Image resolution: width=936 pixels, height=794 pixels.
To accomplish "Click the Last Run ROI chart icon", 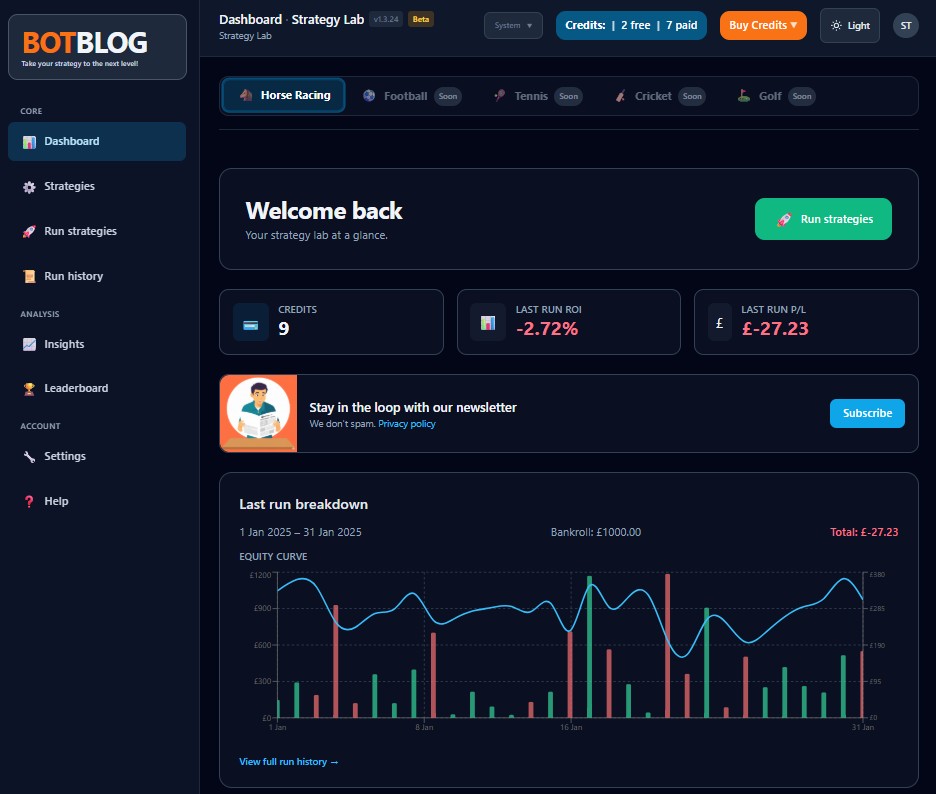I will coord(487,322).
